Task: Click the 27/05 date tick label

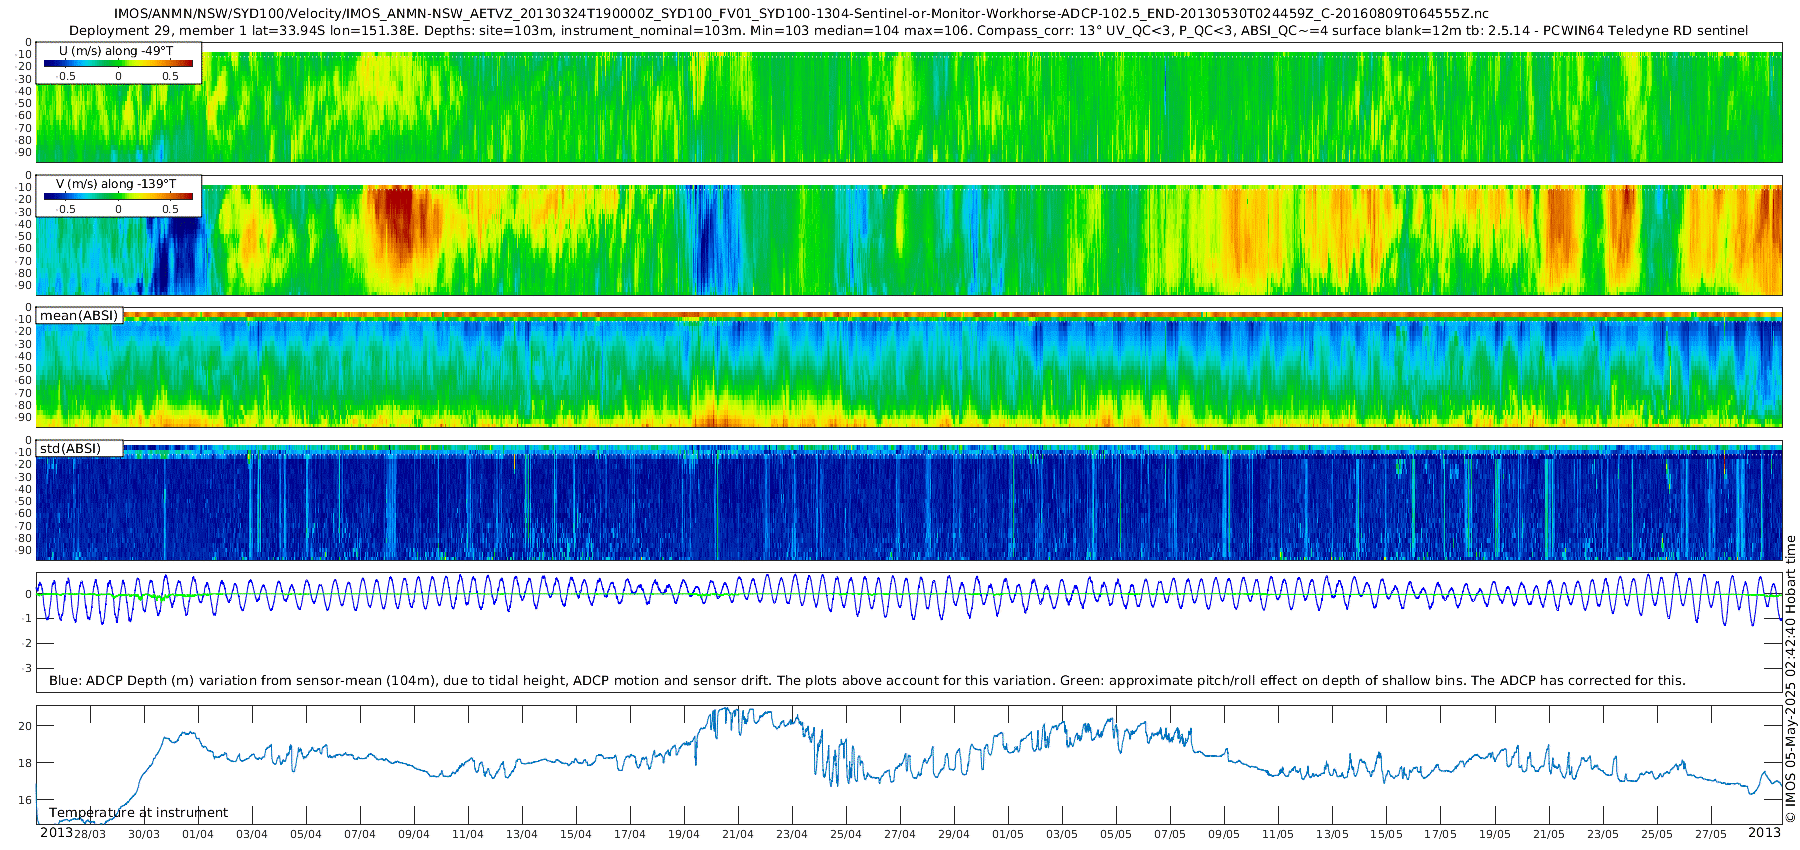Action: pyautogui.click(x=1710, y=834)
